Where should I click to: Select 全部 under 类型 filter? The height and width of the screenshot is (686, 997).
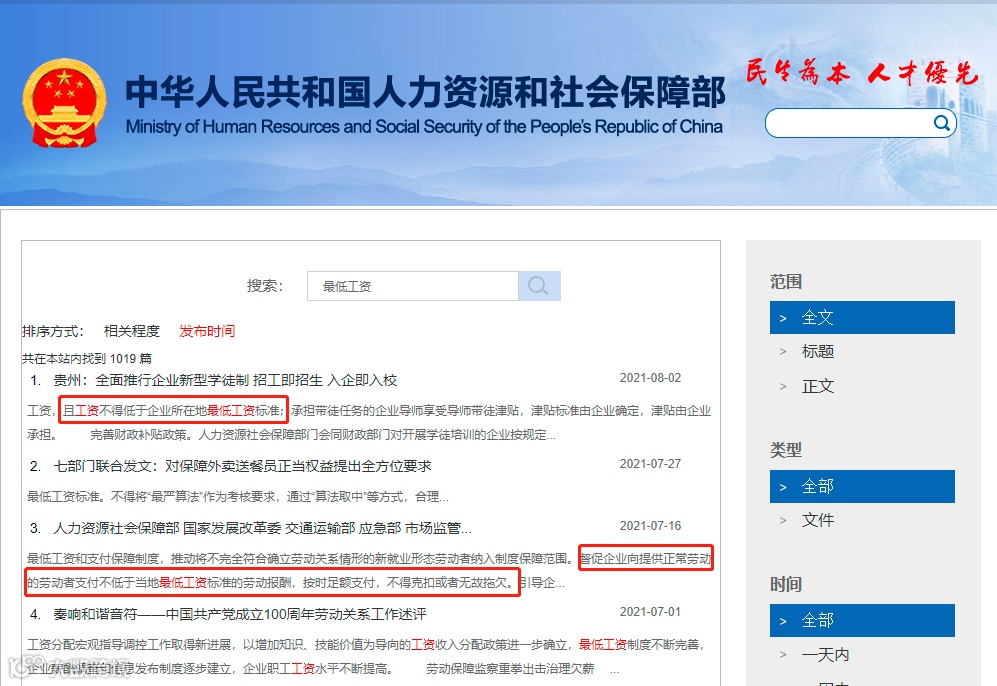coord(862,486)
